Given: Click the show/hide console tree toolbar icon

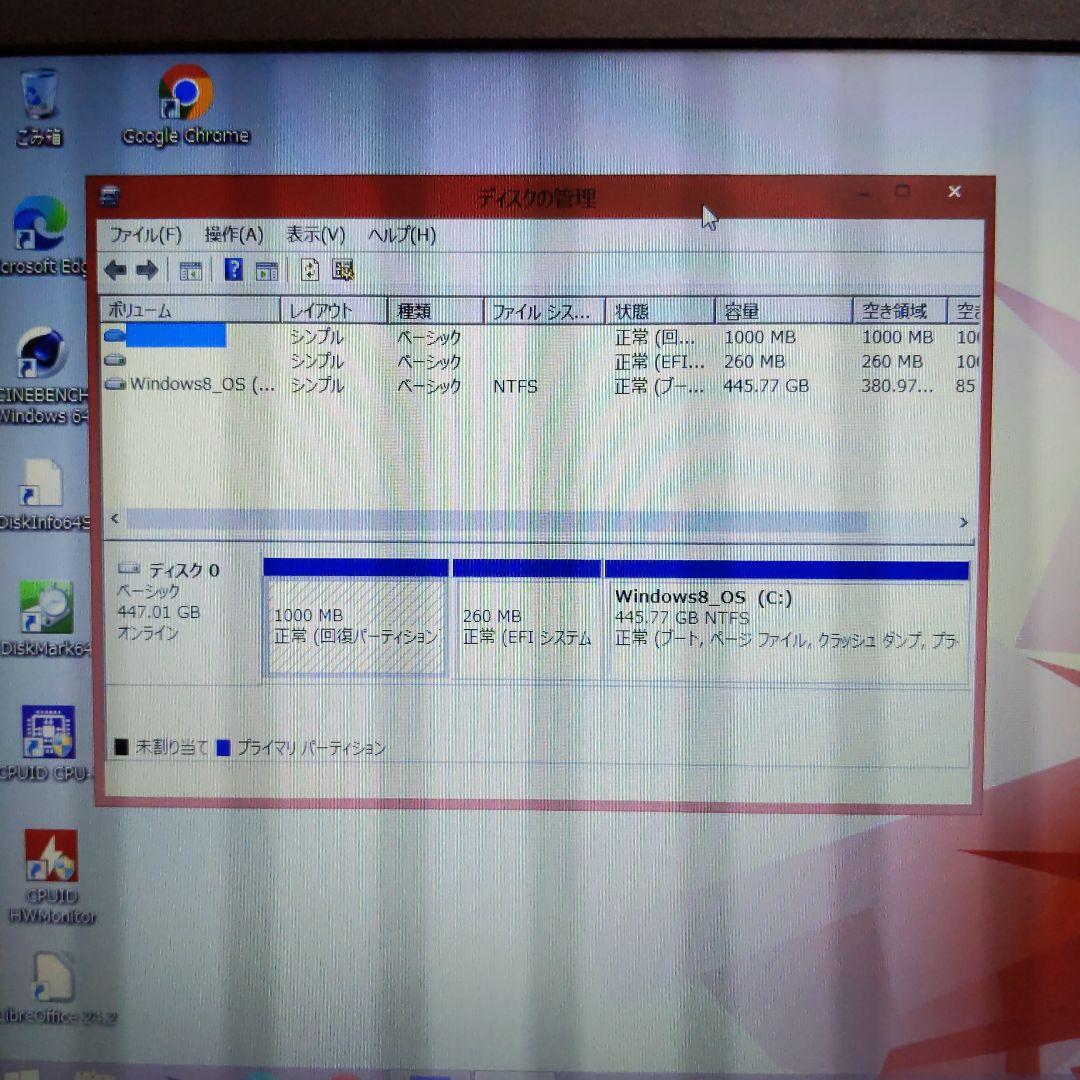Looking at the screenshot, I should (x=192, y=270).
